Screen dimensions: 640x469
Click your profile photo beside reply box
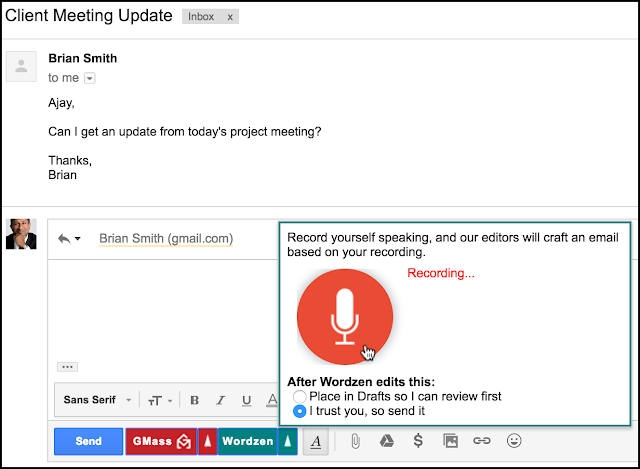(x=21, y=234)
